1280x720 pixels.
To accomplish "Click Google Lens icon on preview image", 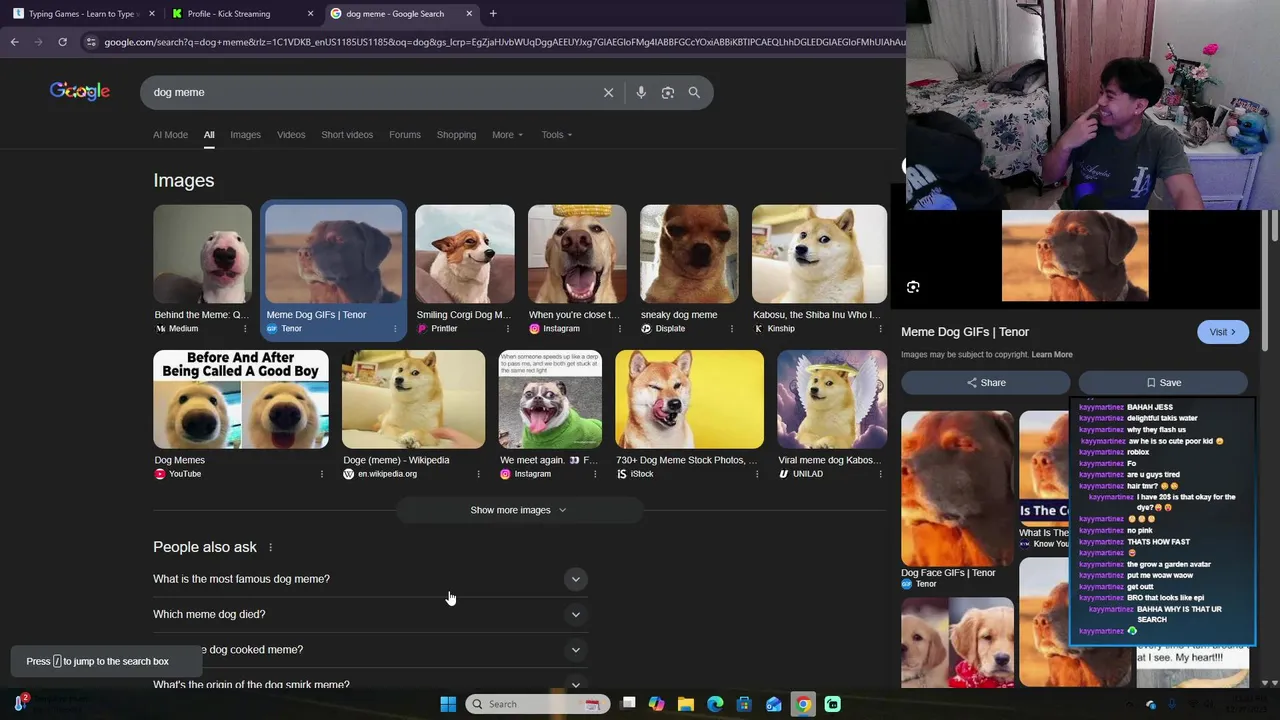I will [x=913, y=287].
